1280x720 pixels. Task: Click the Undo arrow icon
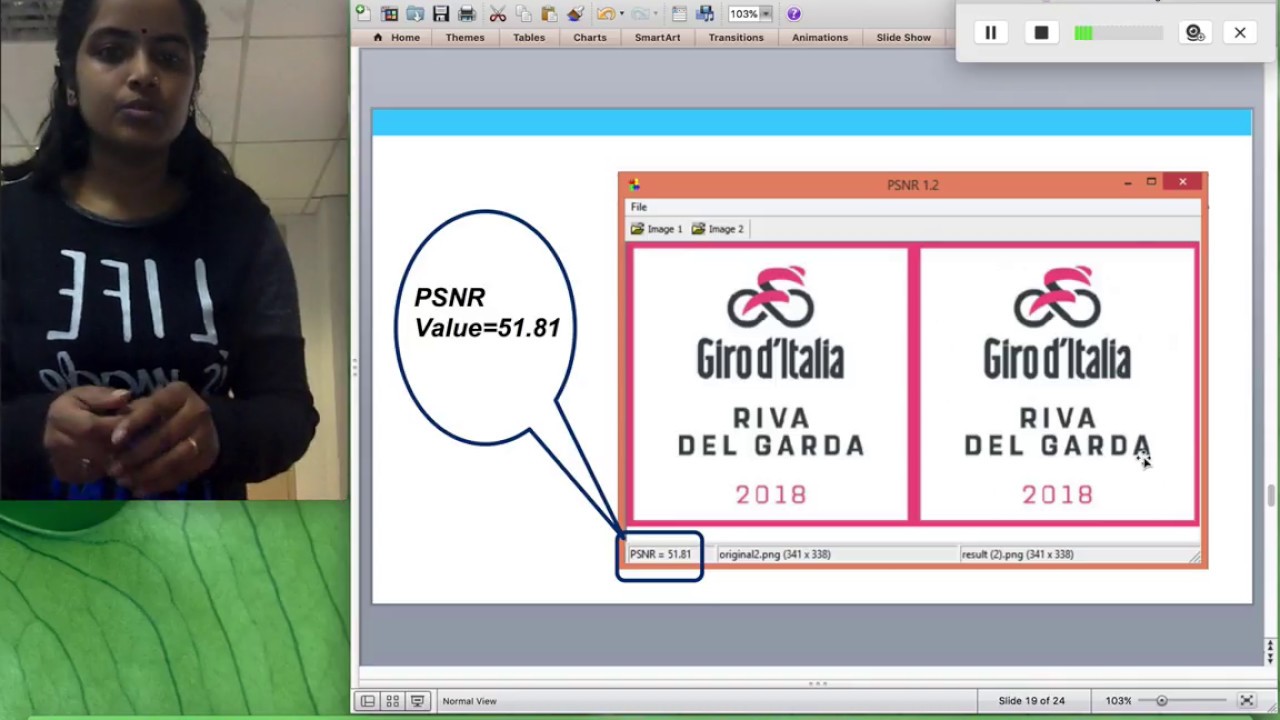[x=605, y=14]
